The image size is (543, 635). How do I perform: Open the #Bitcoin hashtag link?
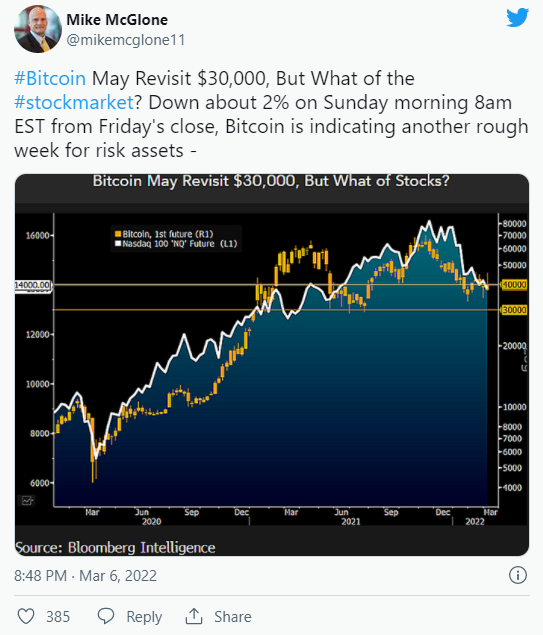(50, 78)
